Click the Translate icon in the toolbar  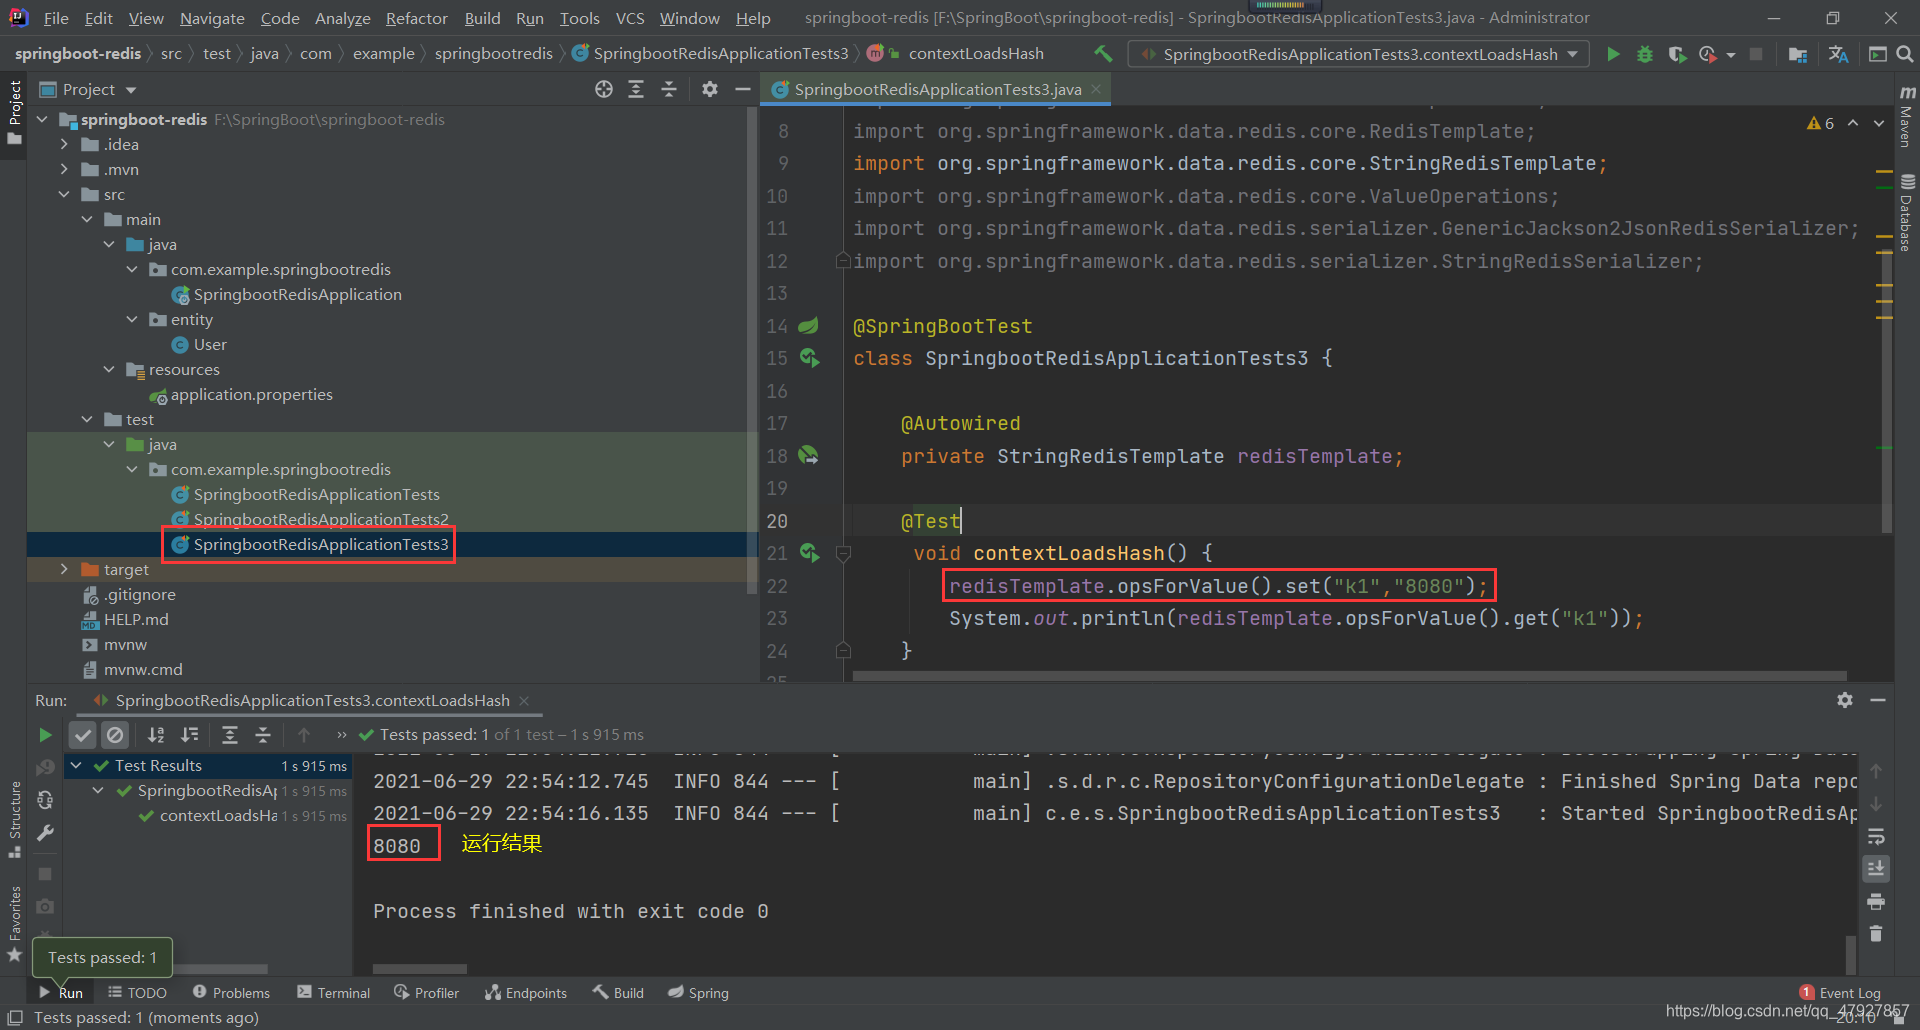(1838, 54)
